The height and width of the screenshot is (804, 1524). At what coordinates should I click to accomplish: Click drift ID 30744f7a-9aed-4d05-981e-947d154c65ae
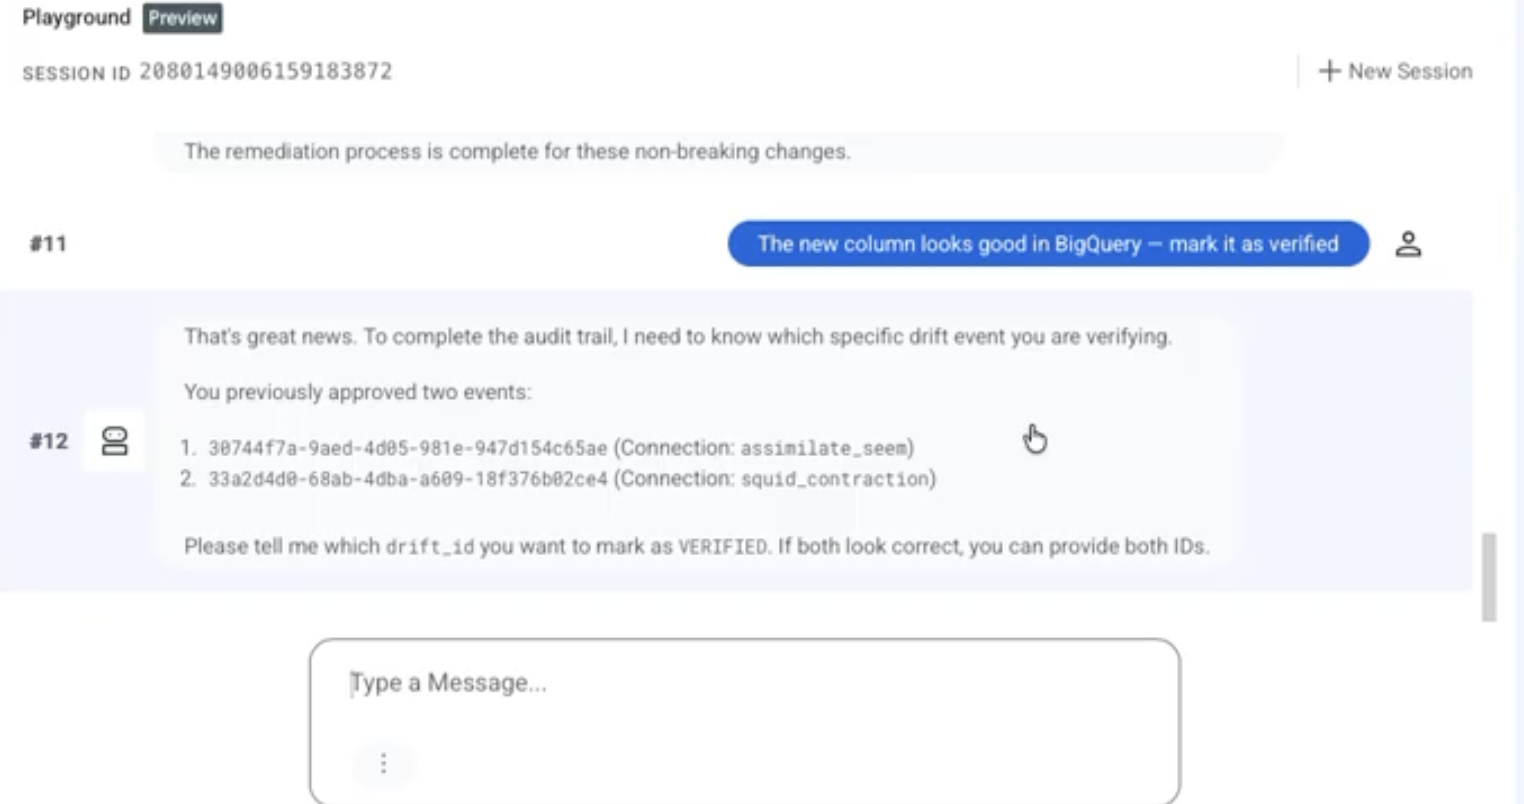(407, 448)
